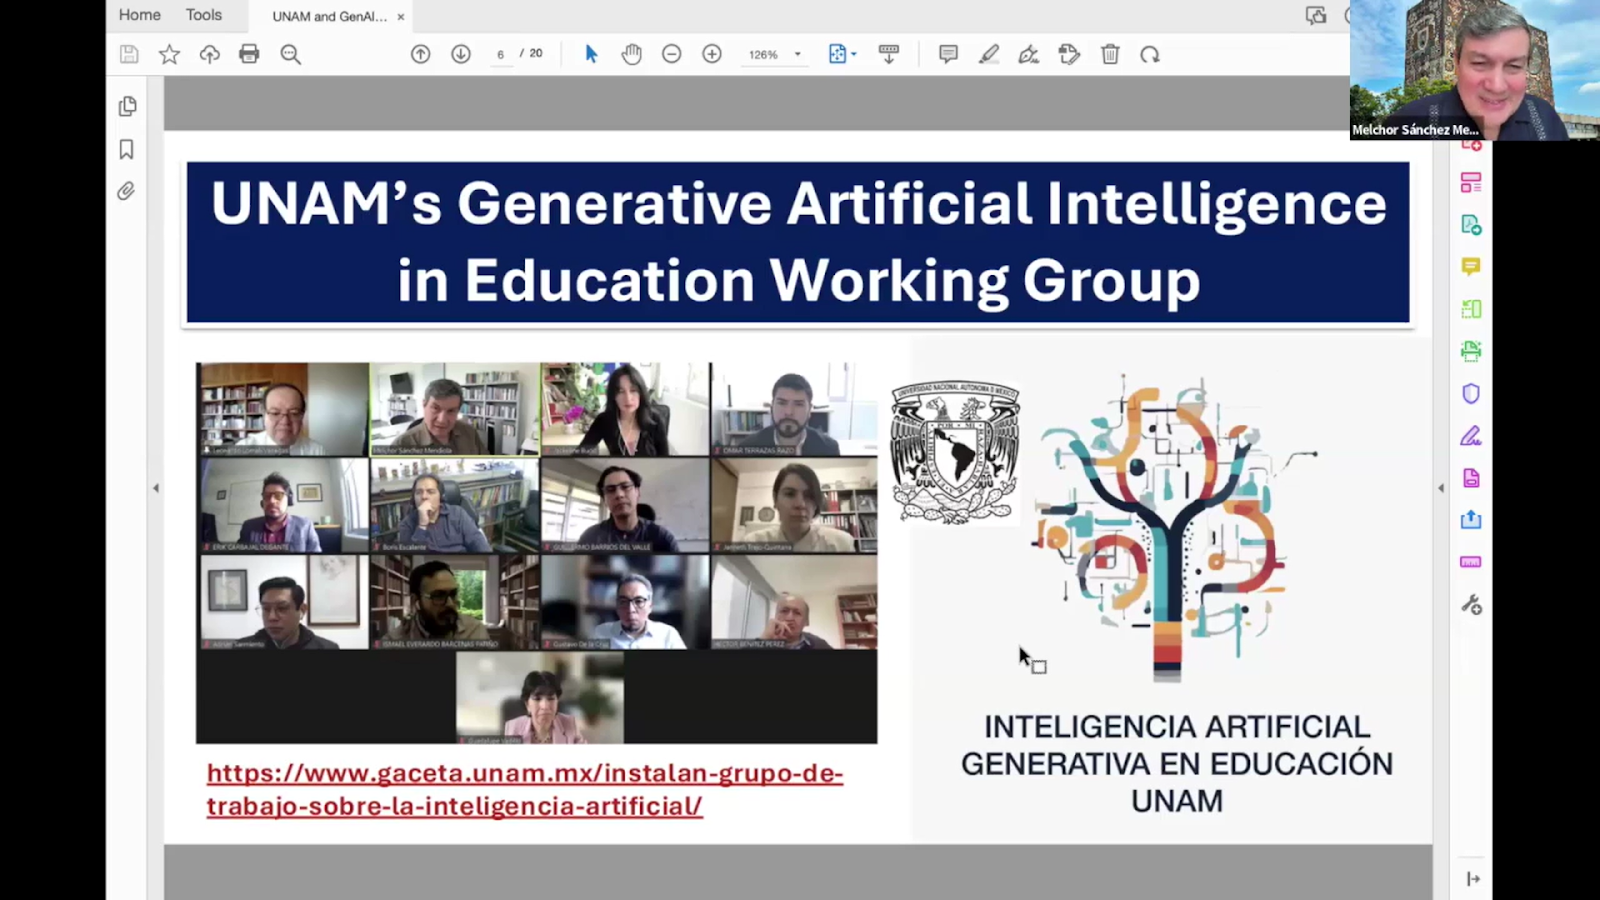Click the trash delete icon
This screenshot has height=900, width=1600.
point(1110,54)
